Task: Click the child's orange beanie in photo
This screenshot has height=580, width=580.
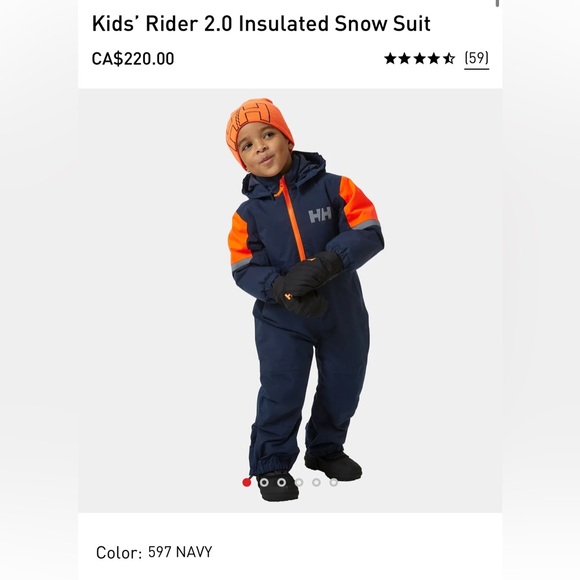Action: pyautogui.click(x=258, y=124)
